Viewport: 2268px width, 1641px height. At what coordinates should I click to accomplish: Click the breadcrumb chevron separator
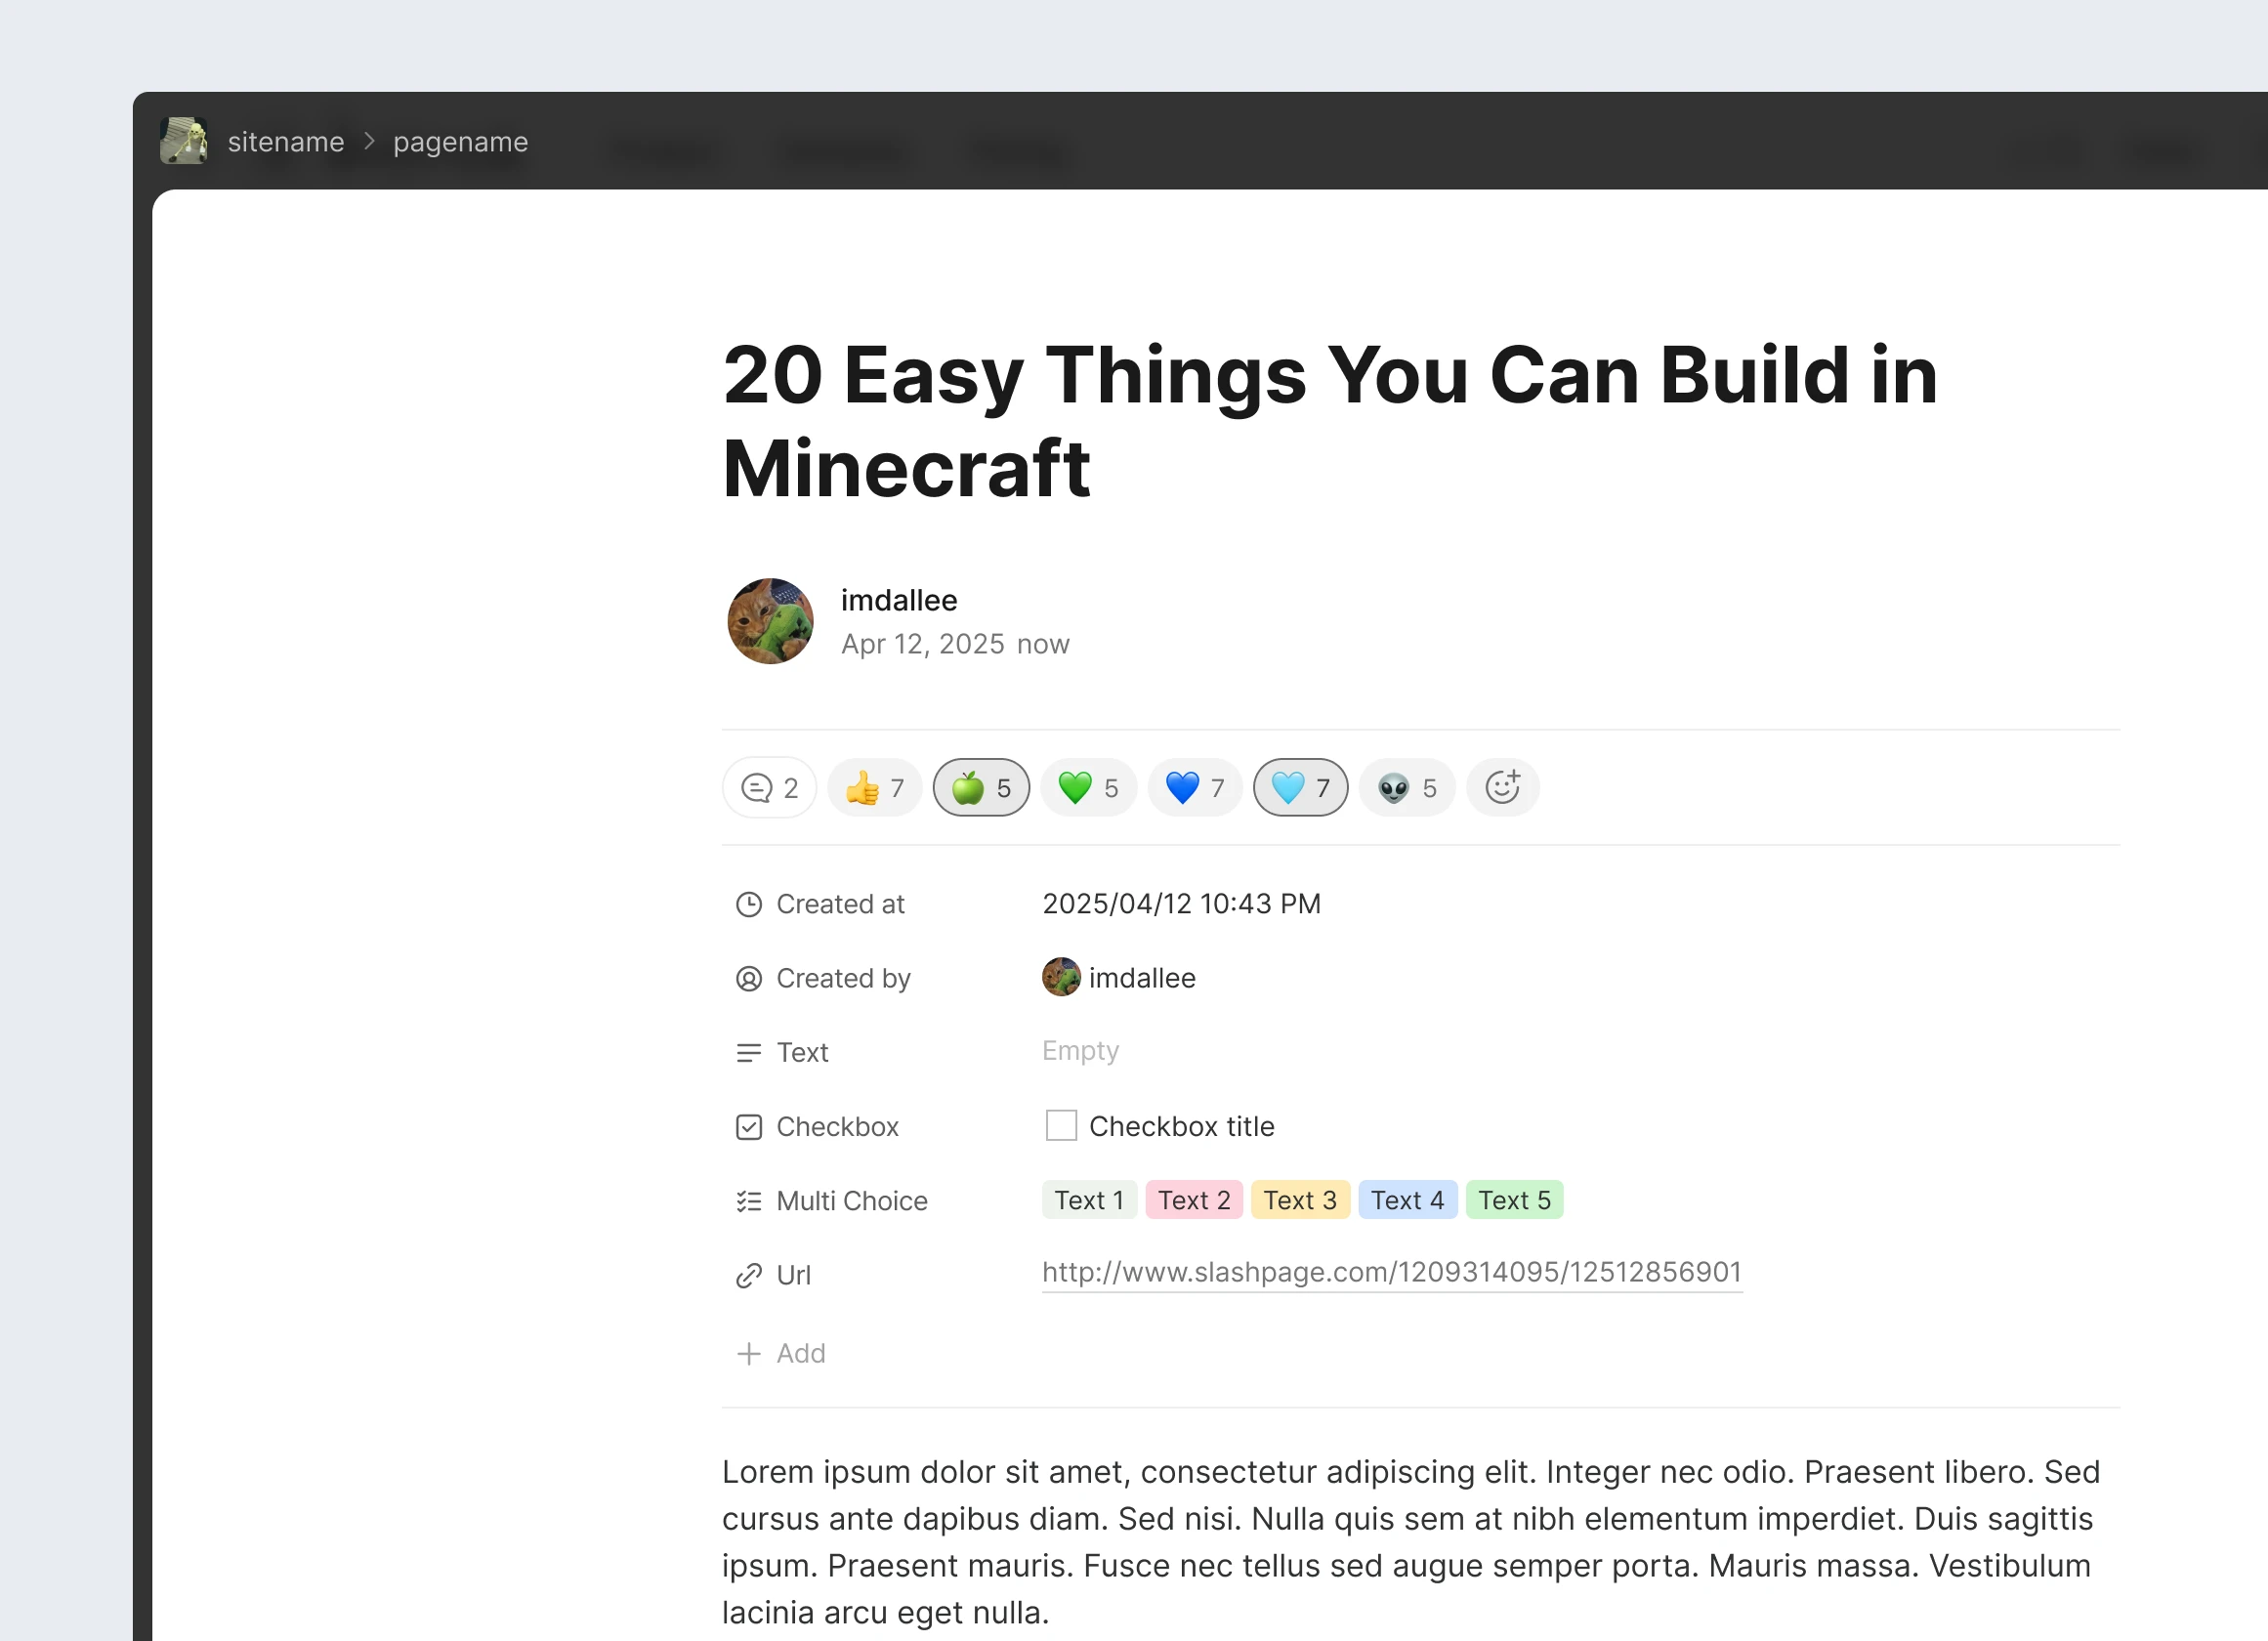[x=369, y=142]
